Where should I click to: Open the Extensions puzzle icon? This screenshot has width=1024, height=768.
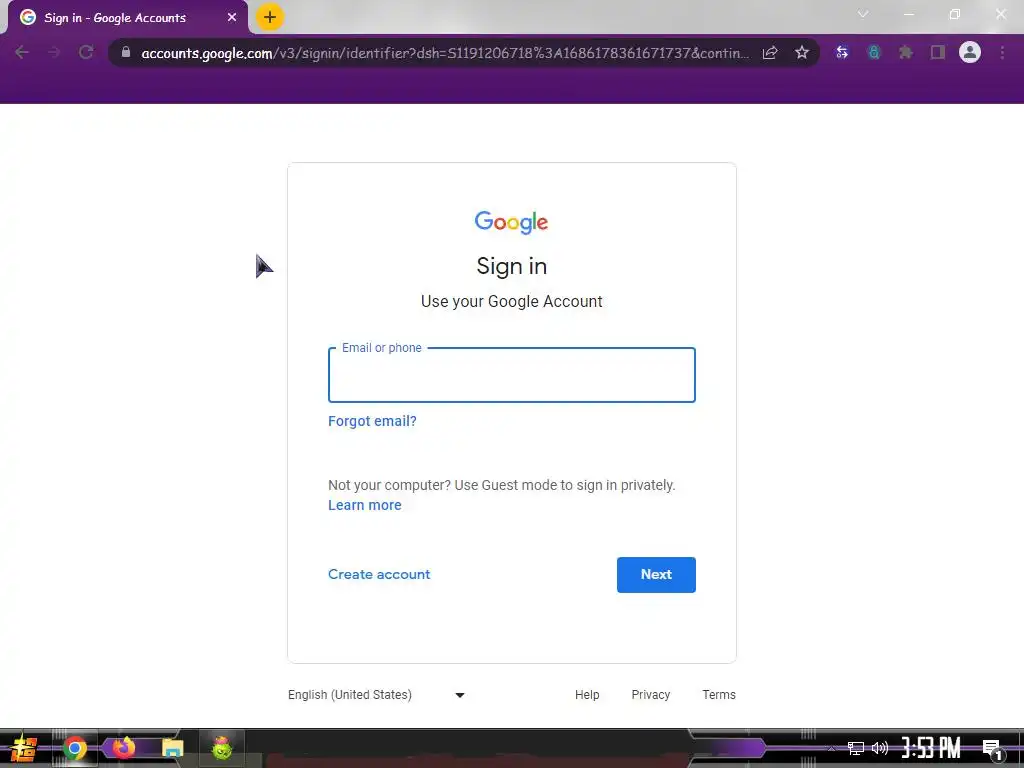click(906, 52)
